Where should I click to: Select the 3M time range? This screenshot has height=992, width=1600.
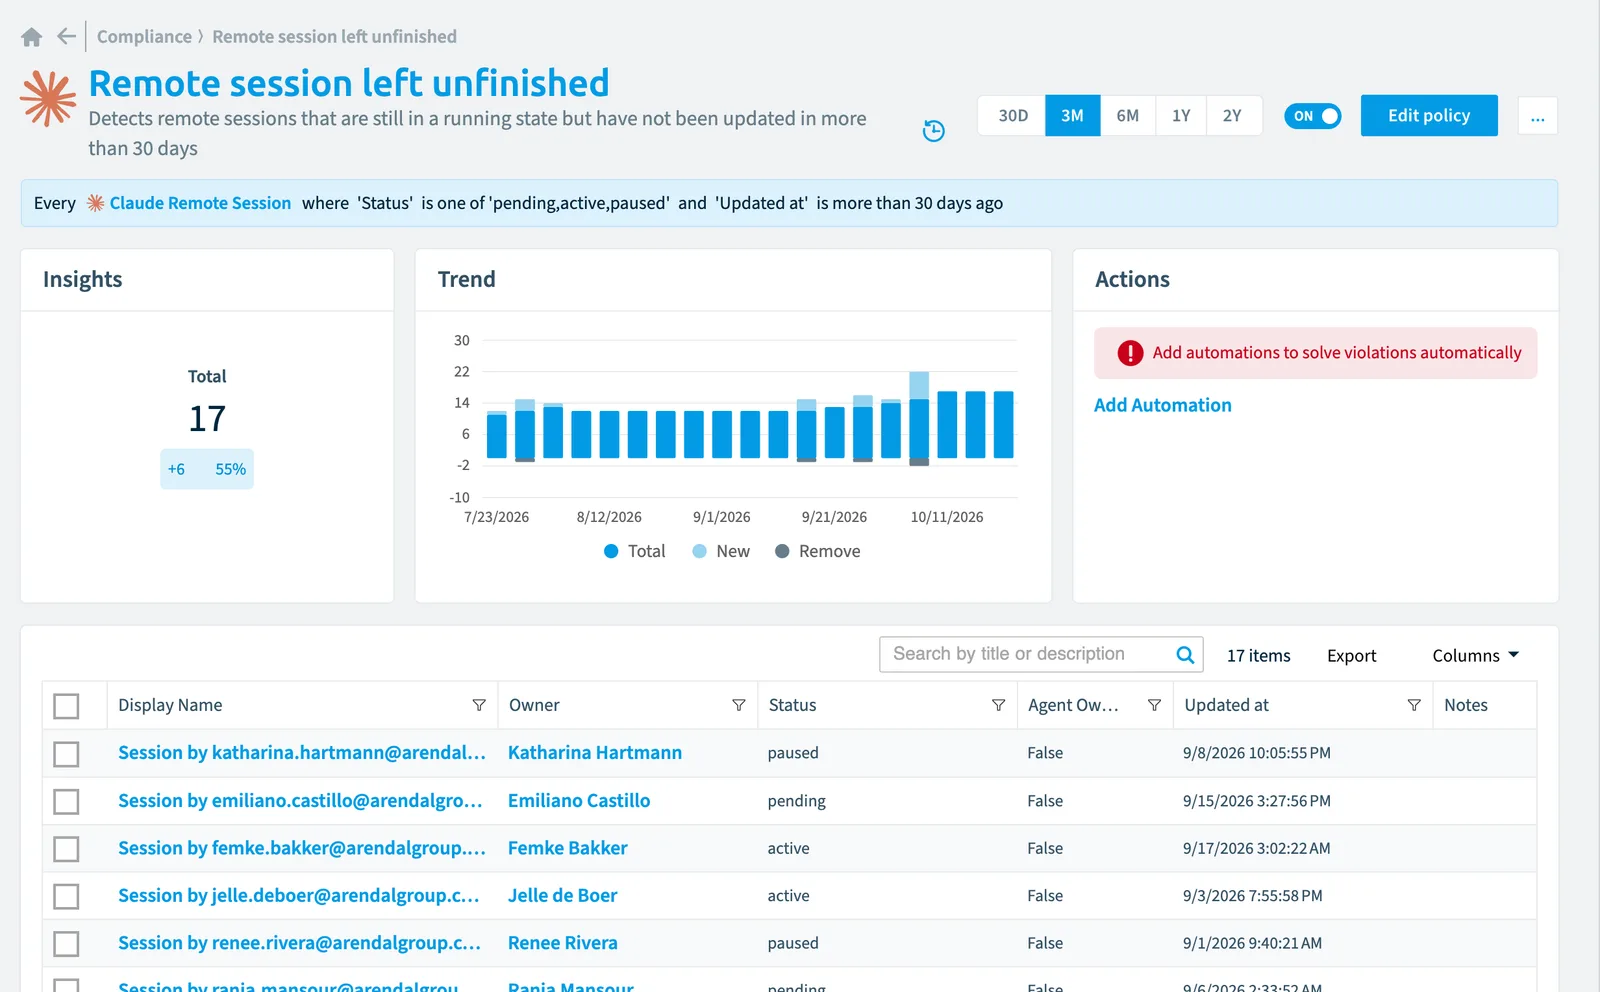(1072, 116)
